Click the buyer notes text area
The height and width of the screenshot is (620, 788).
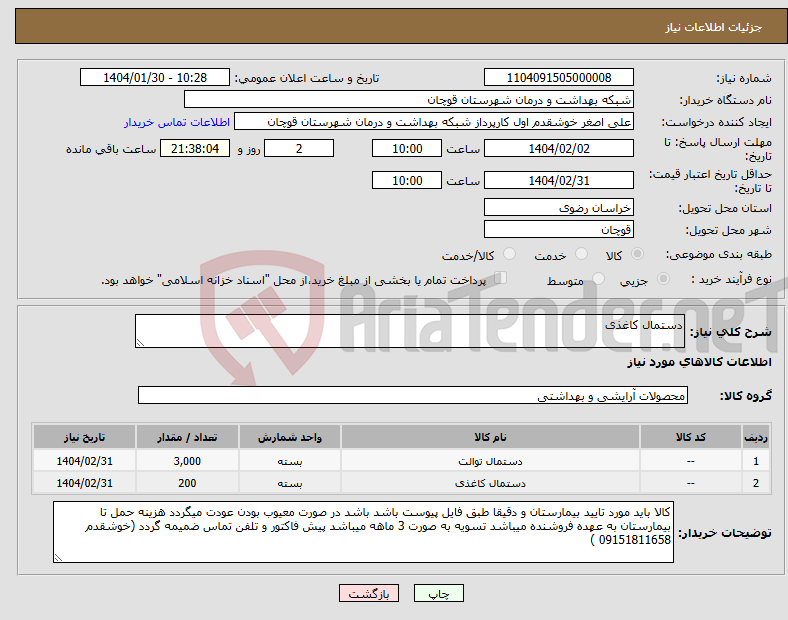tap(363, 532)
